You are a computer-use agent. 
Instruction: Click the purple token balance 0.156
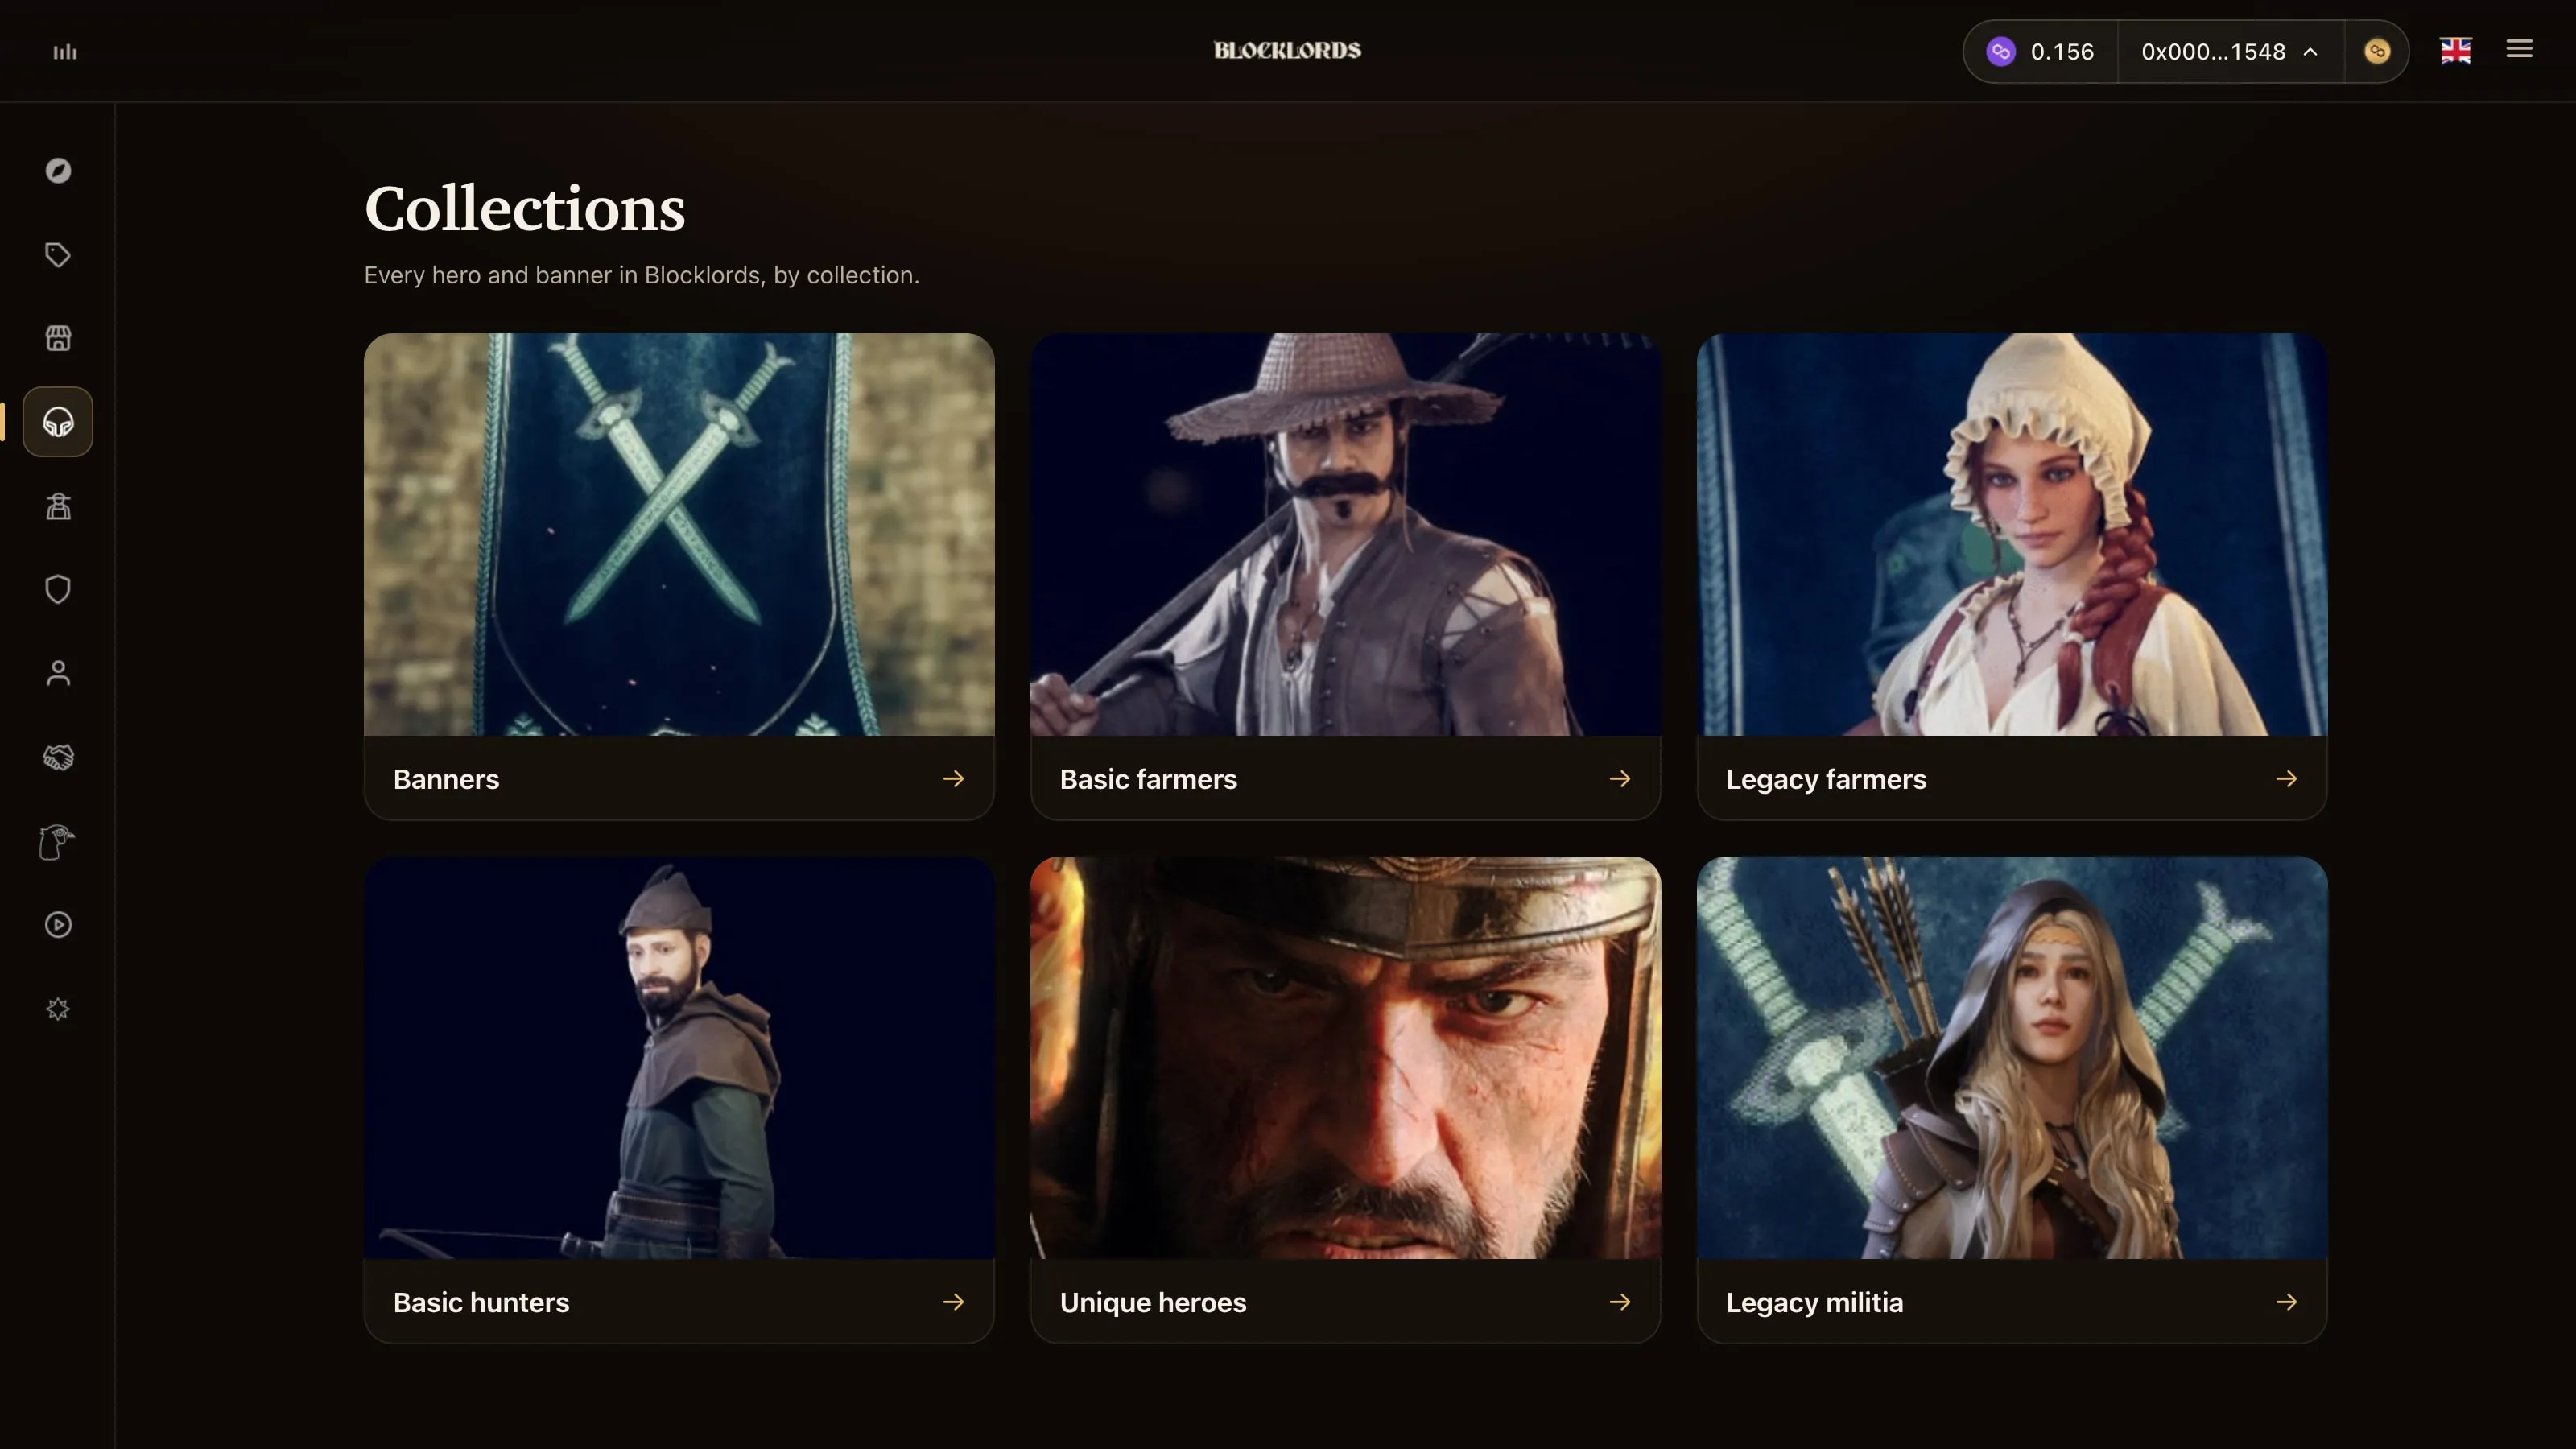tap(2040, 51)
